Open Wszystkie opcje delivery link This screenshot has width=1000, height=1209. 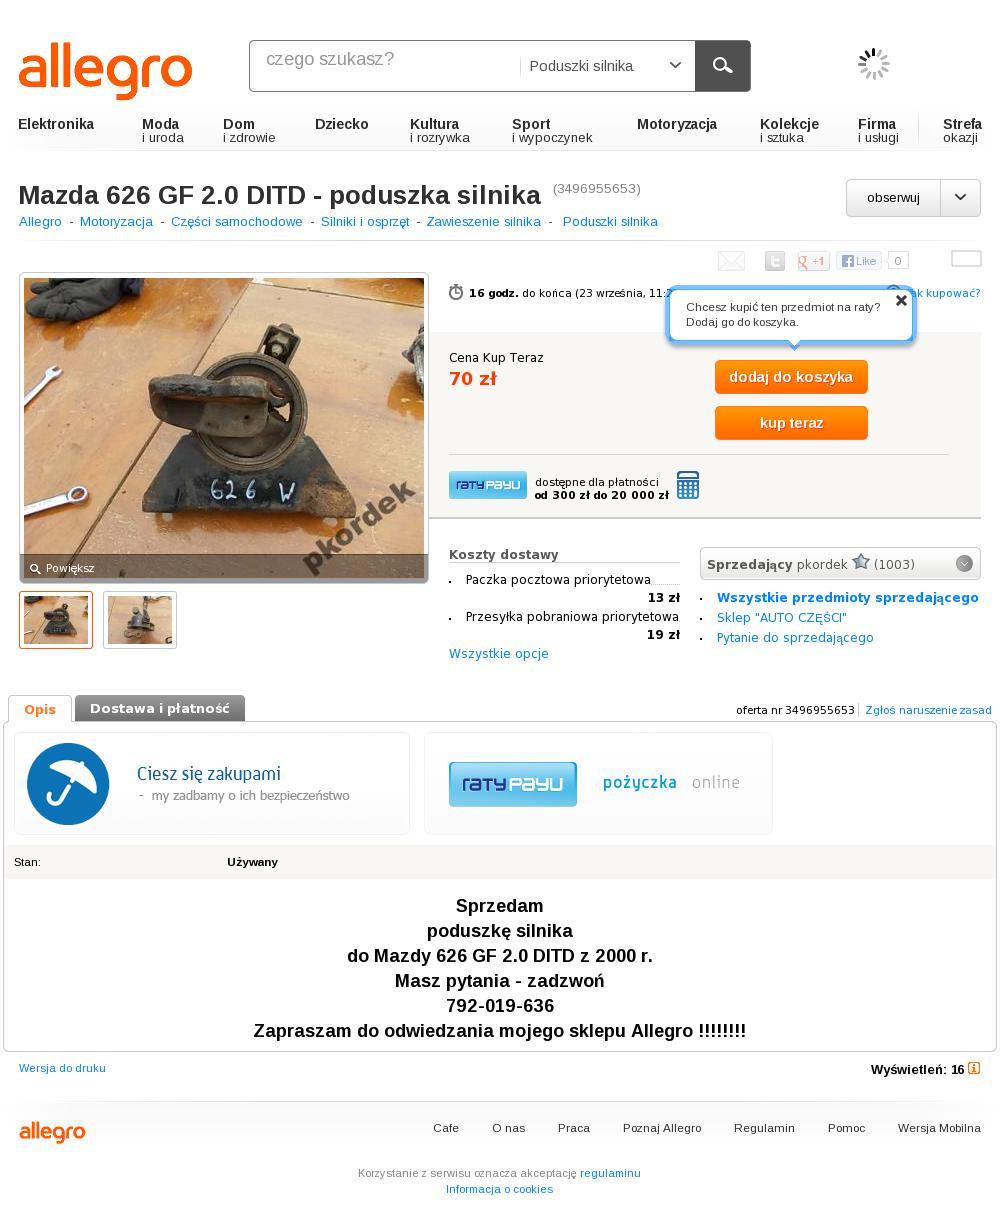click(499, 654)
